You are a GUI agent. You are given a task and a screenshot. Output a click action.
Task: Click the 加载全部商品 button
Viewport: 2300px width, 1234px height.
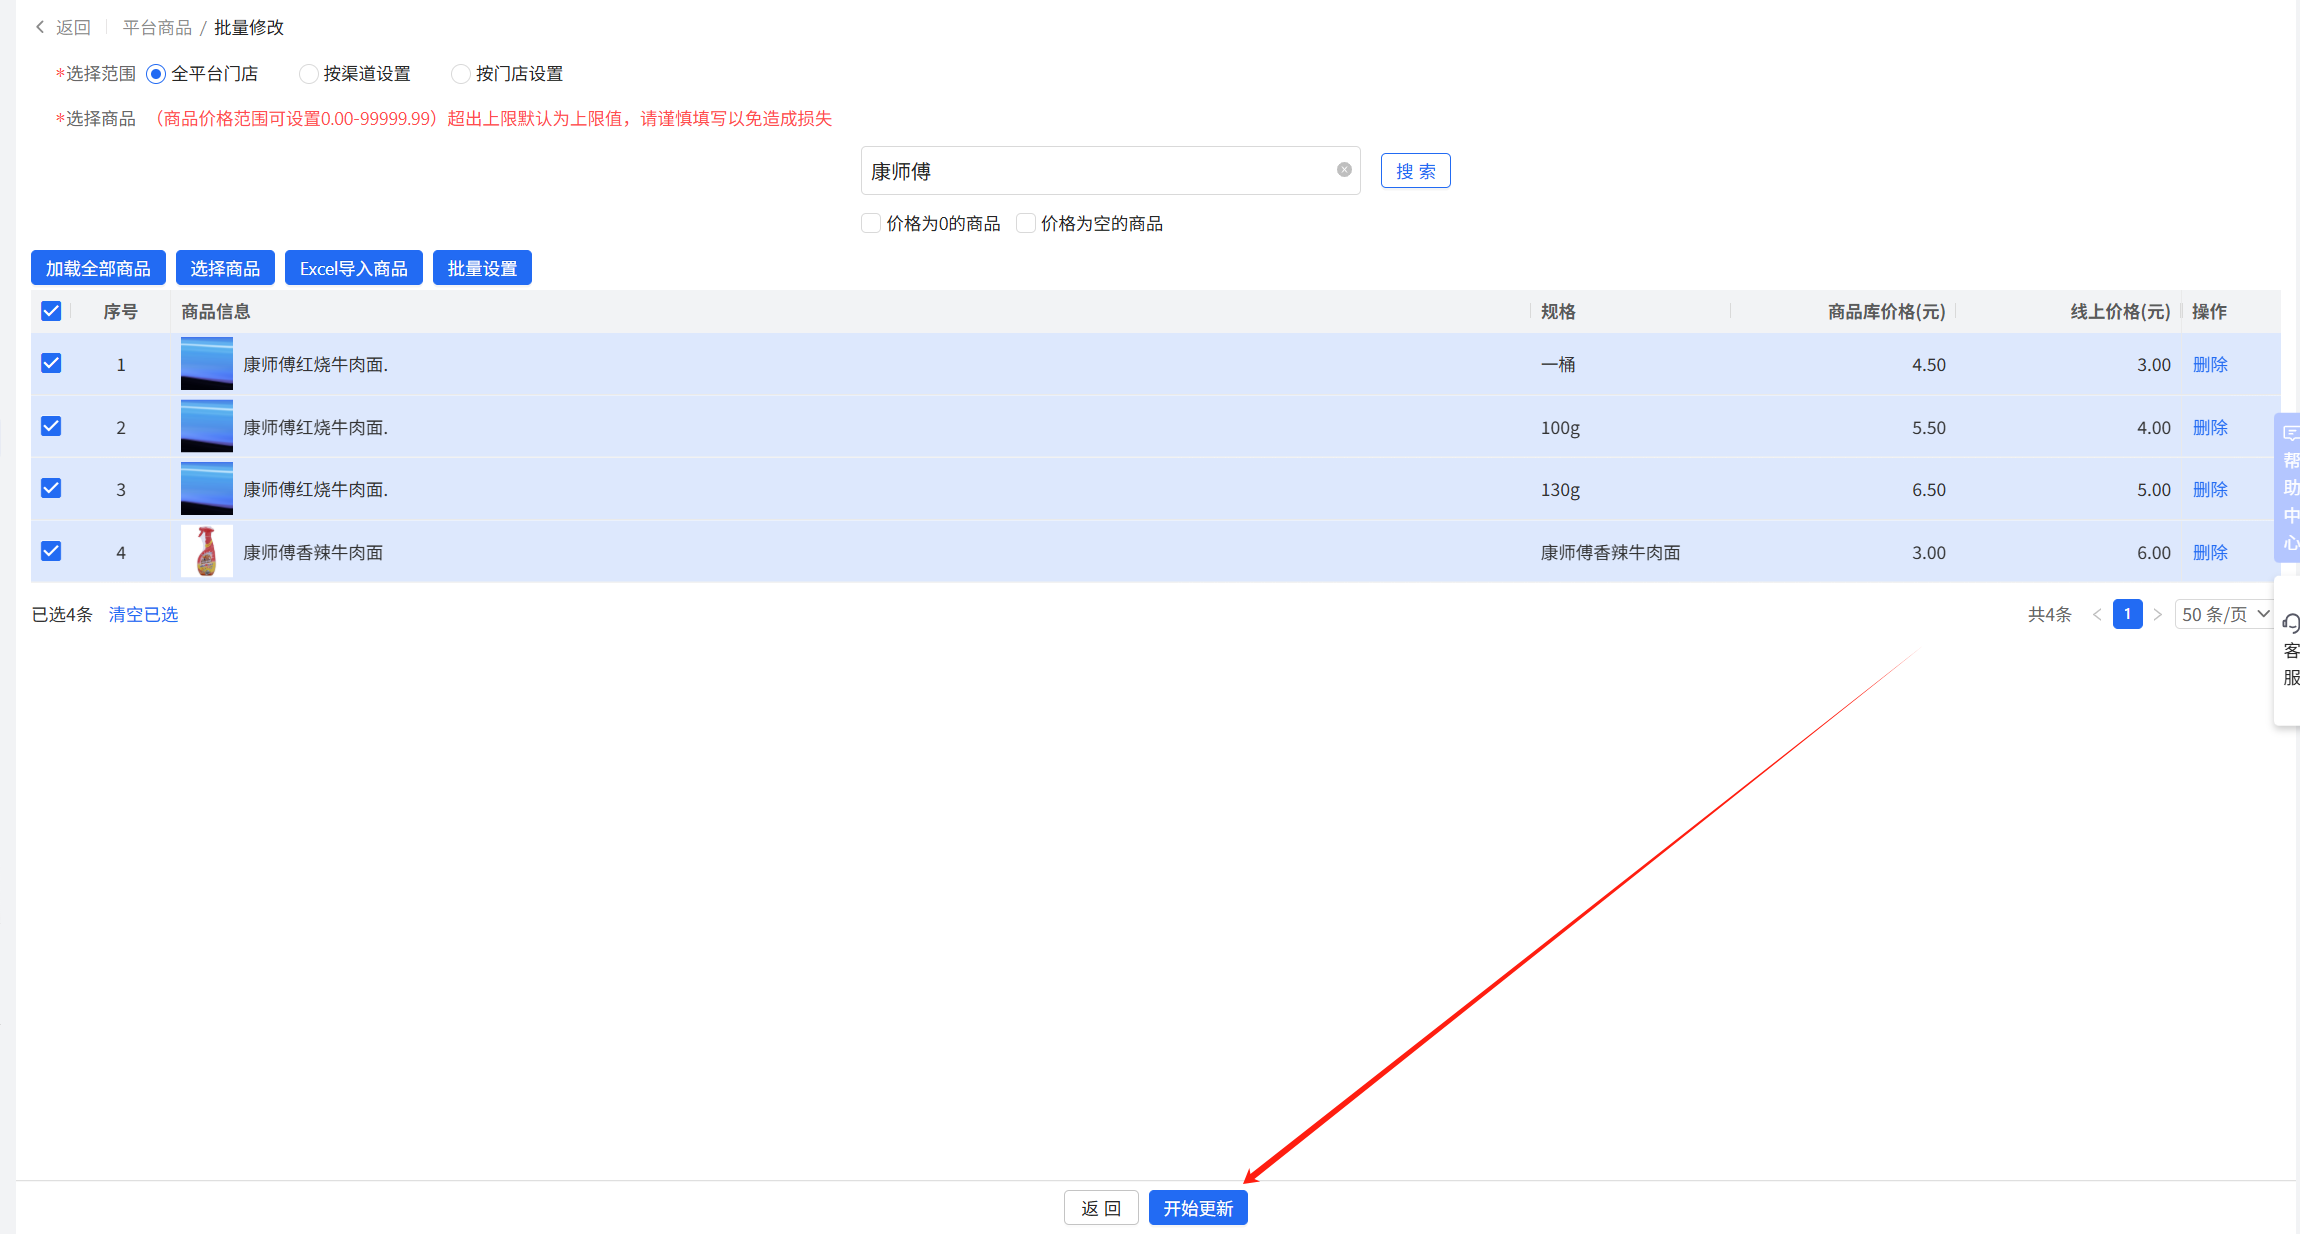[x=98, y=268]
